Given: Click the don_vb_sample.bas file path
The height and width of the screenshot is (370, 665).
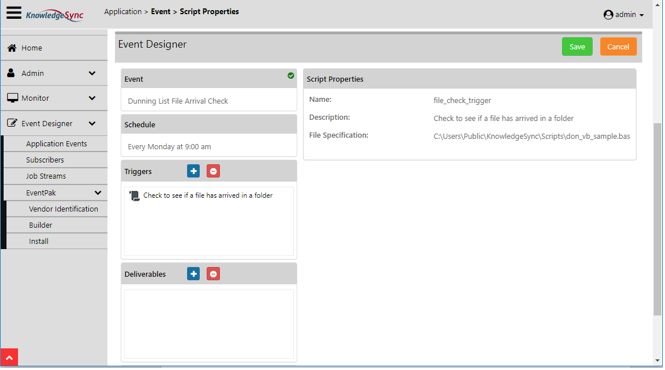Looking at the screenshot, I should click(531, 136).
